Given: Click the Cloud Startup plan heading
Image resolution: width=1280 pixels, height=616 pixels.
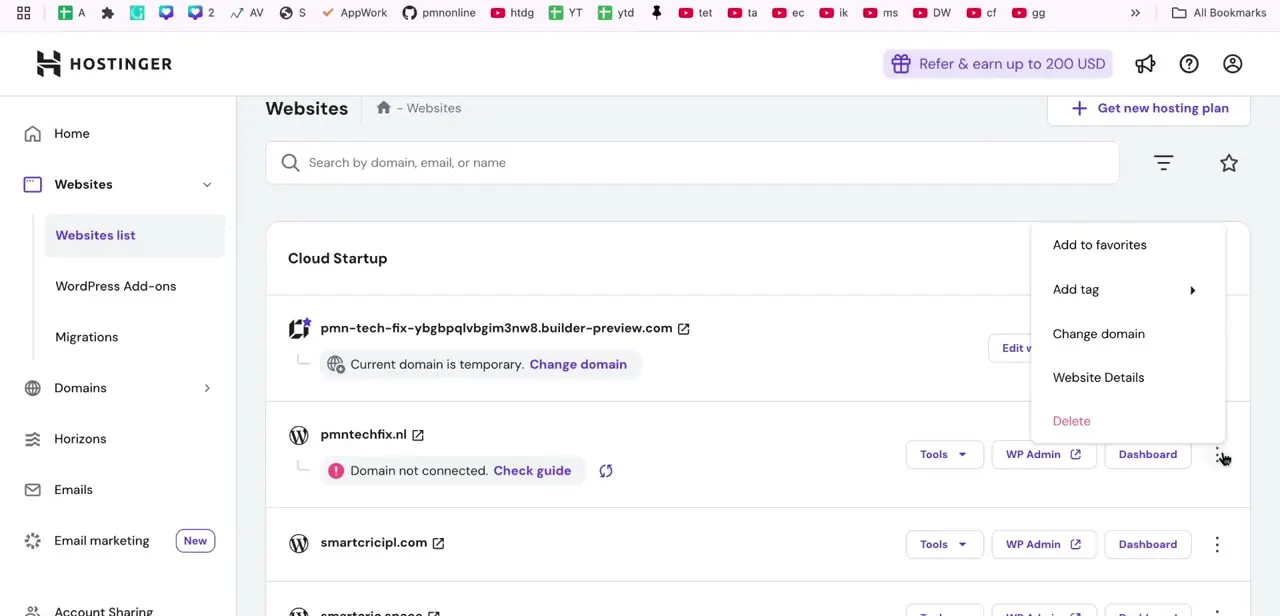Looking at the screenshot, I should pyautogui.click(x=337, y=259).
